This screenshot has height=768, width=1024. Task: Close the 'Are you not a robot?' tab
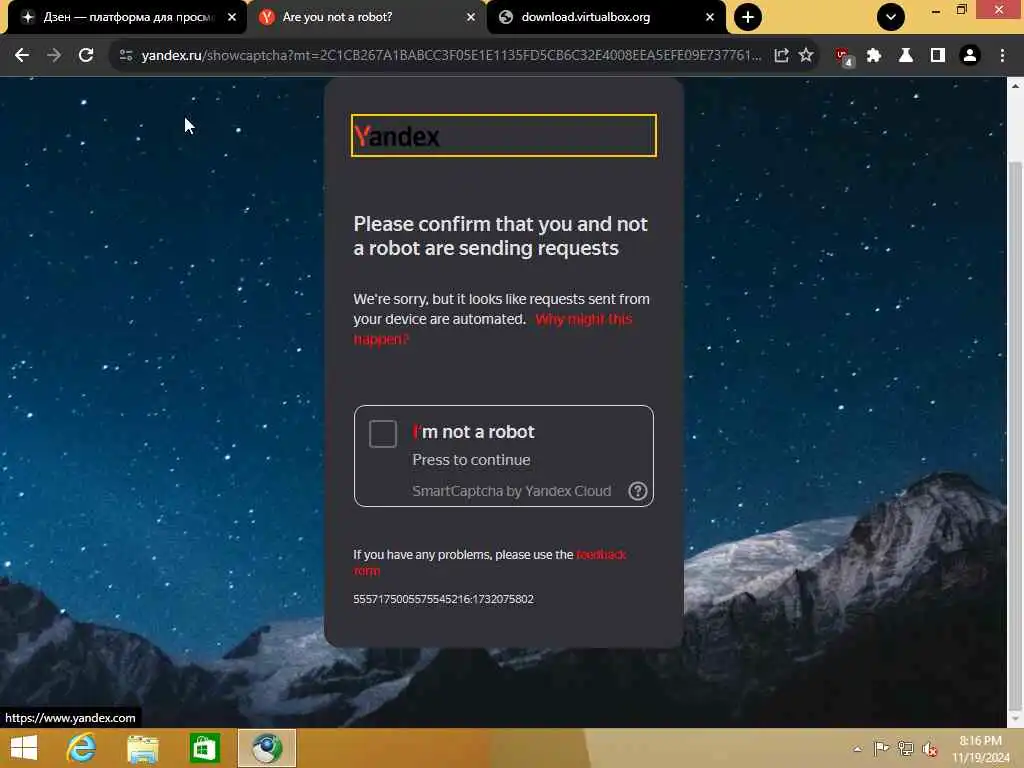tap(471, 17)
